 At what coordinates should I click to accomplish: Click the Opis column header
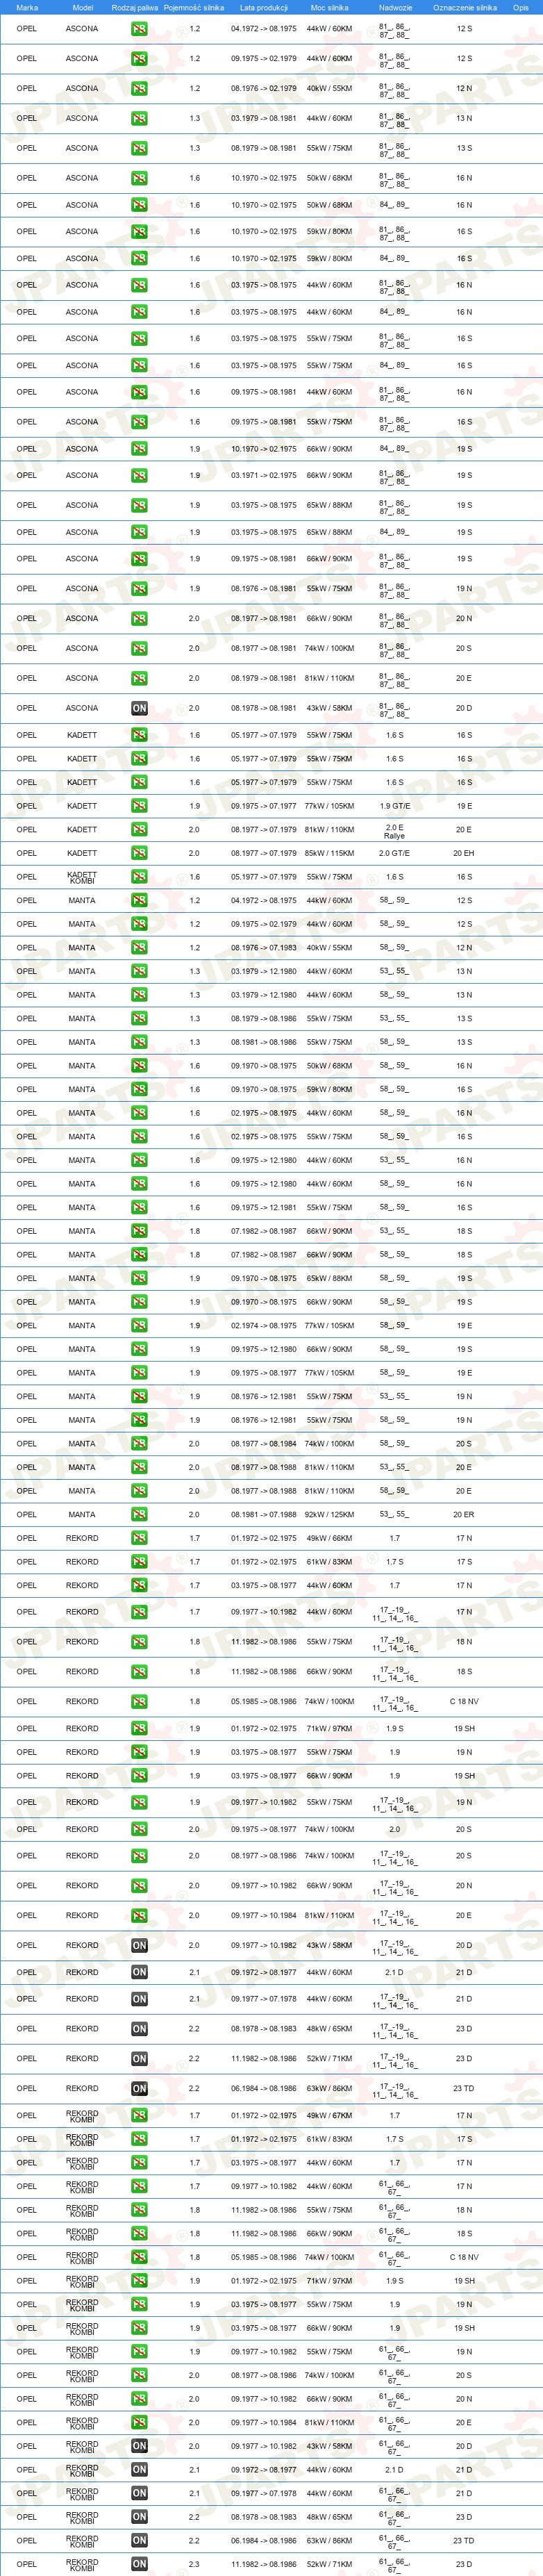click(521, 7)
